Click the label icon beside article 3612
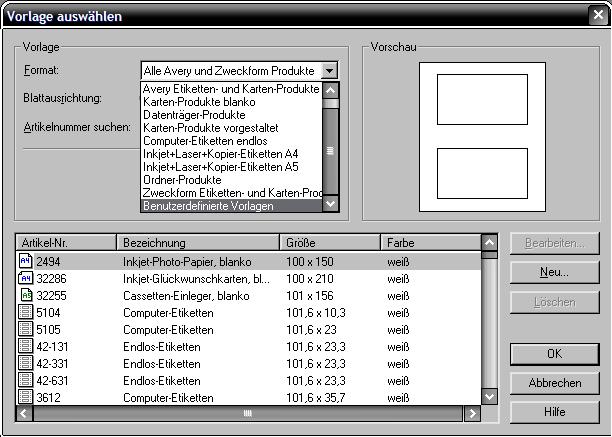Image resolution: width=612 pixels, height=437 pixels. [25, 397]
